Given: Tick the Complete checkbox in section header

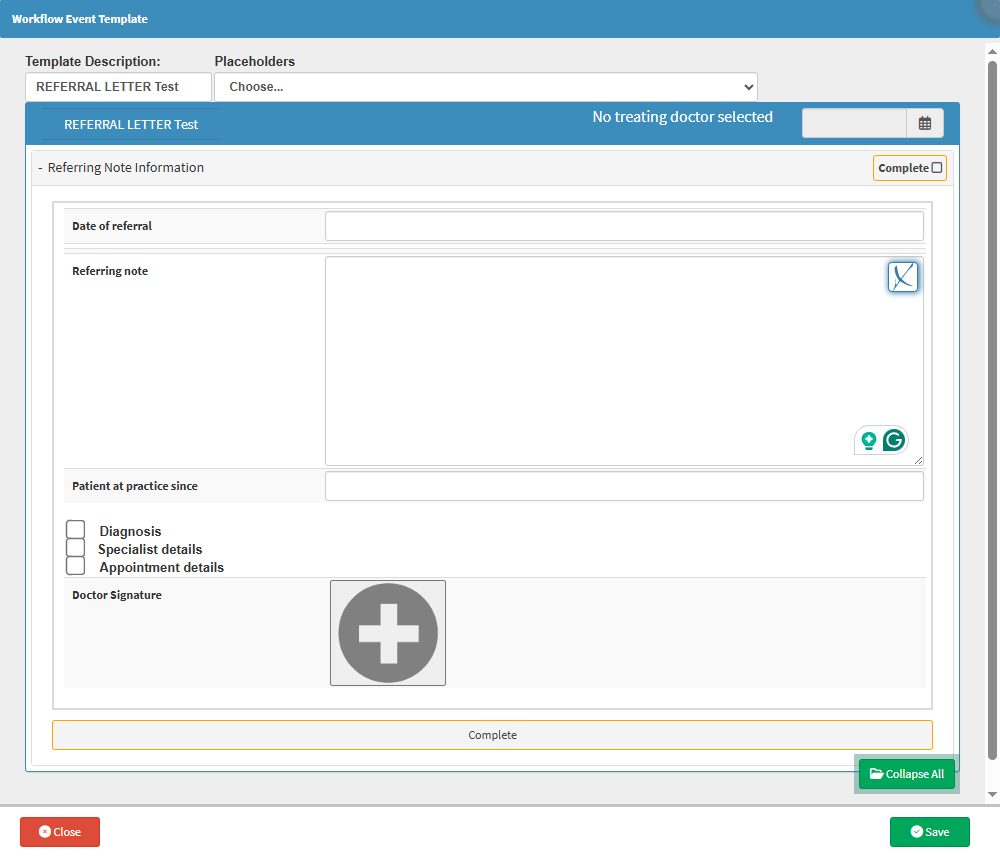Looking at the screenshot, I should click(x=937, y=168).
